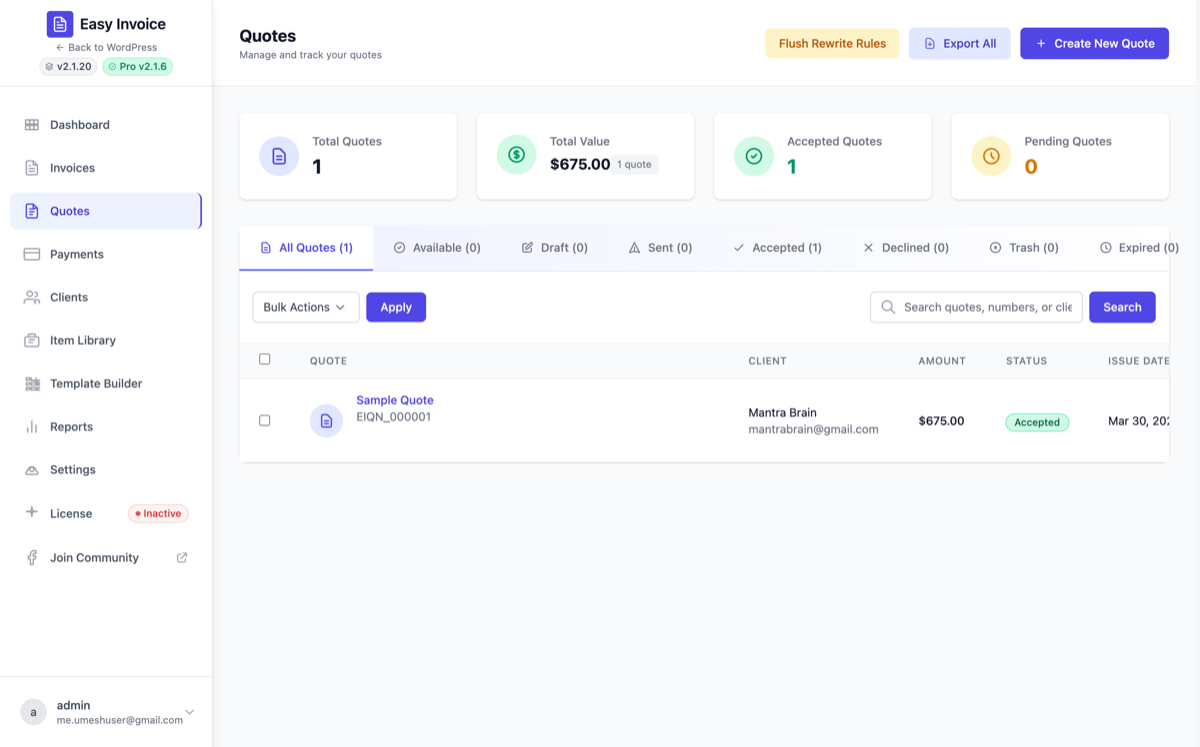The width and height of the screenshot is (1200, 747).
Task: Click the admin avatar circle
Action: click(33, 712)
